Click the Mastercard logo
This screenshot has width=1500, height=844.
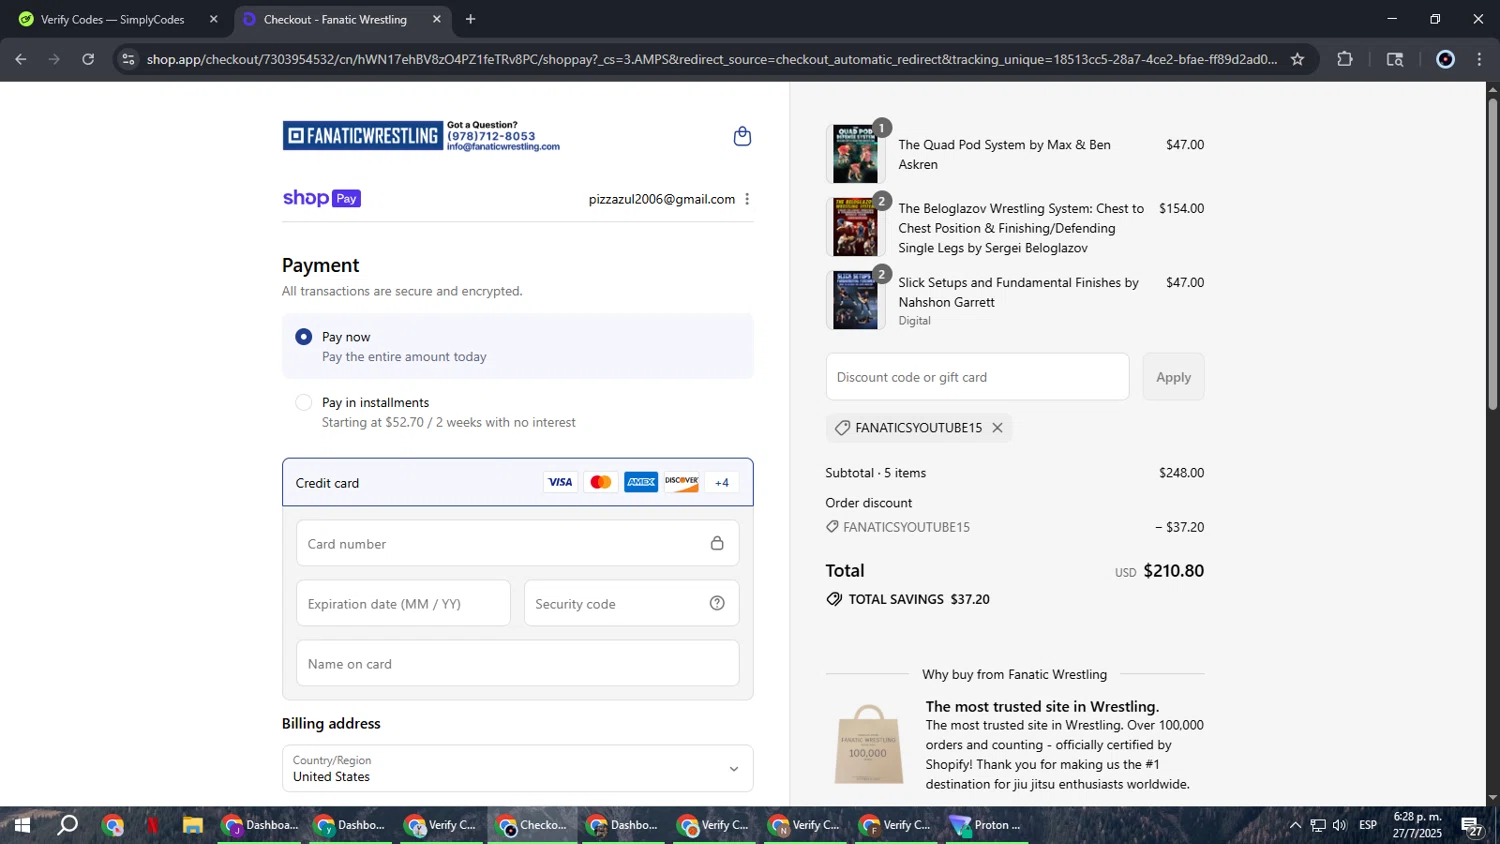pyautogui.click(x=600, y=483)
